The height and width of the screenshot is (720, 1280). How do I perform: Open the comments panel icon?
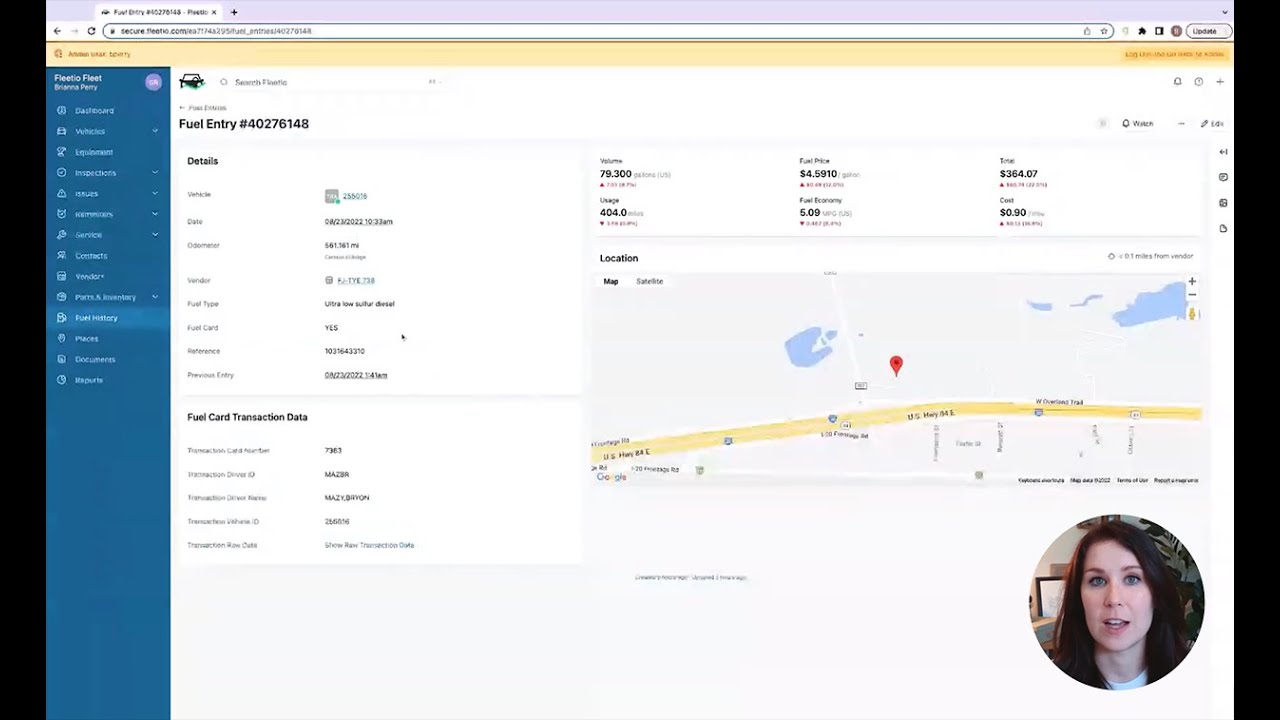[1223, 177]
